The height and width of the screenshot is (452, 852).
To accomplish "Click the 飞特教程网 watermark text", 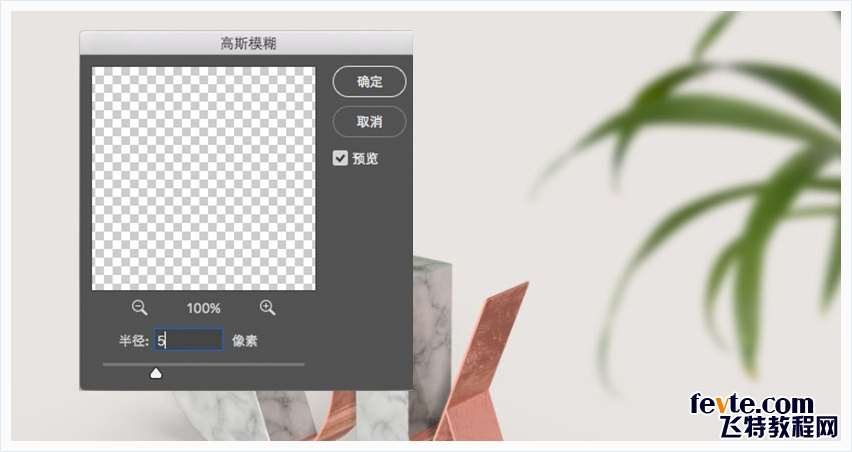I will [x=779, y=428].
